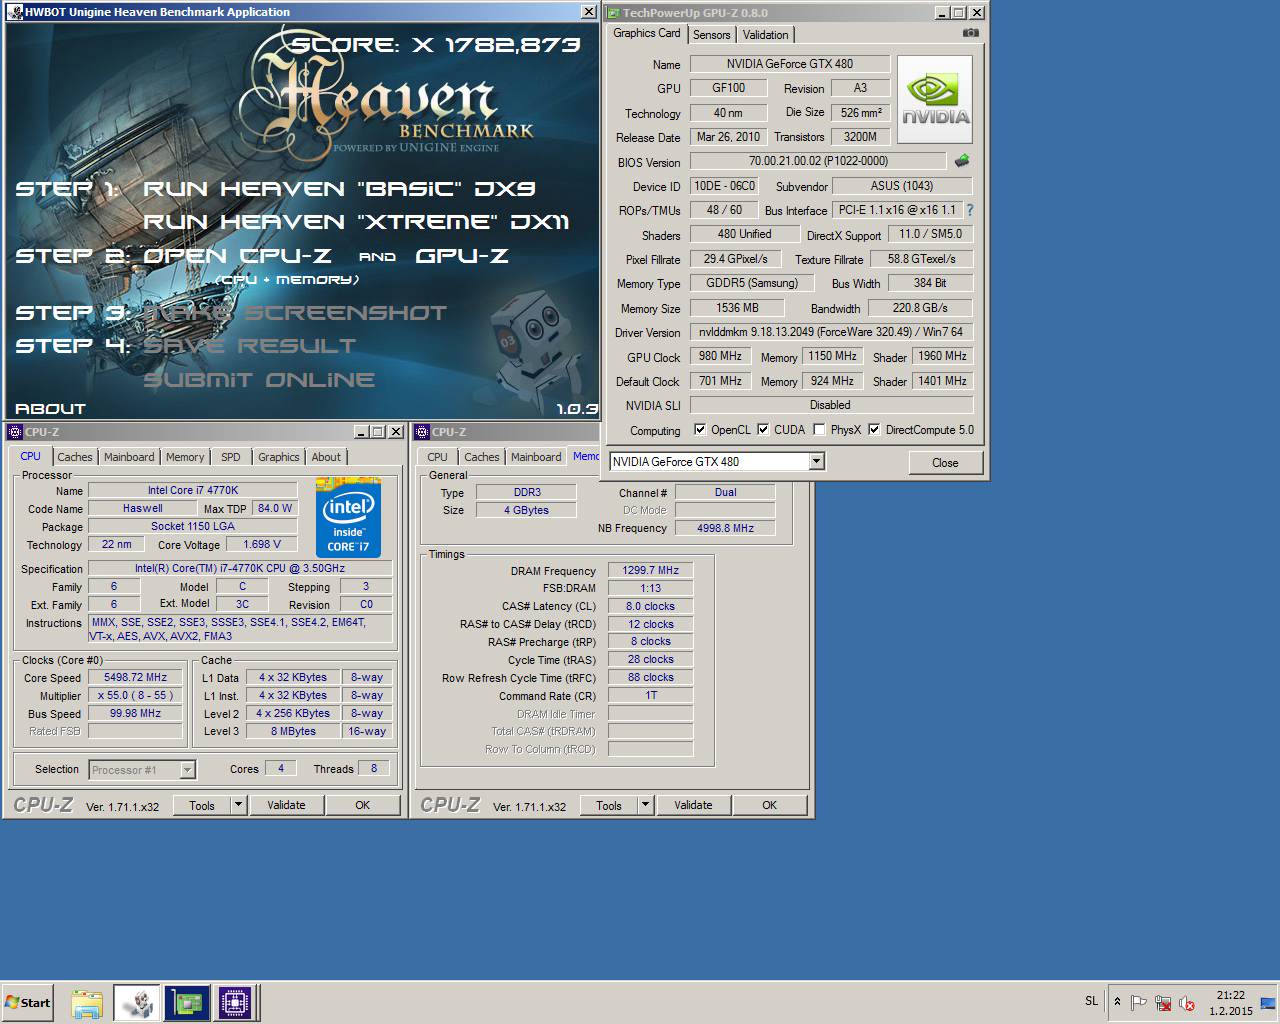
Task: Click the DRAM Frequency value 1299.7 MHz
Action: tap(650, 570)
